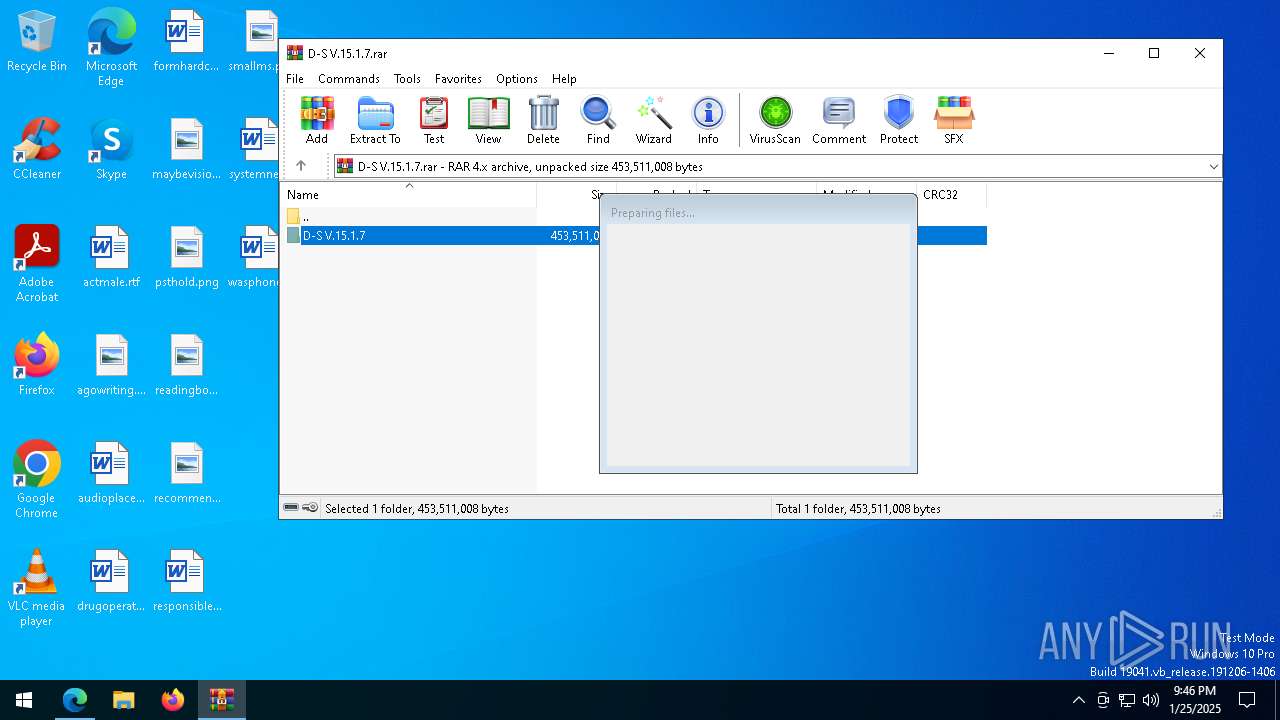This screenshot has height=720, width=1280.
Task: Click the SFX toolbar icon
Action: pos(954,121)
